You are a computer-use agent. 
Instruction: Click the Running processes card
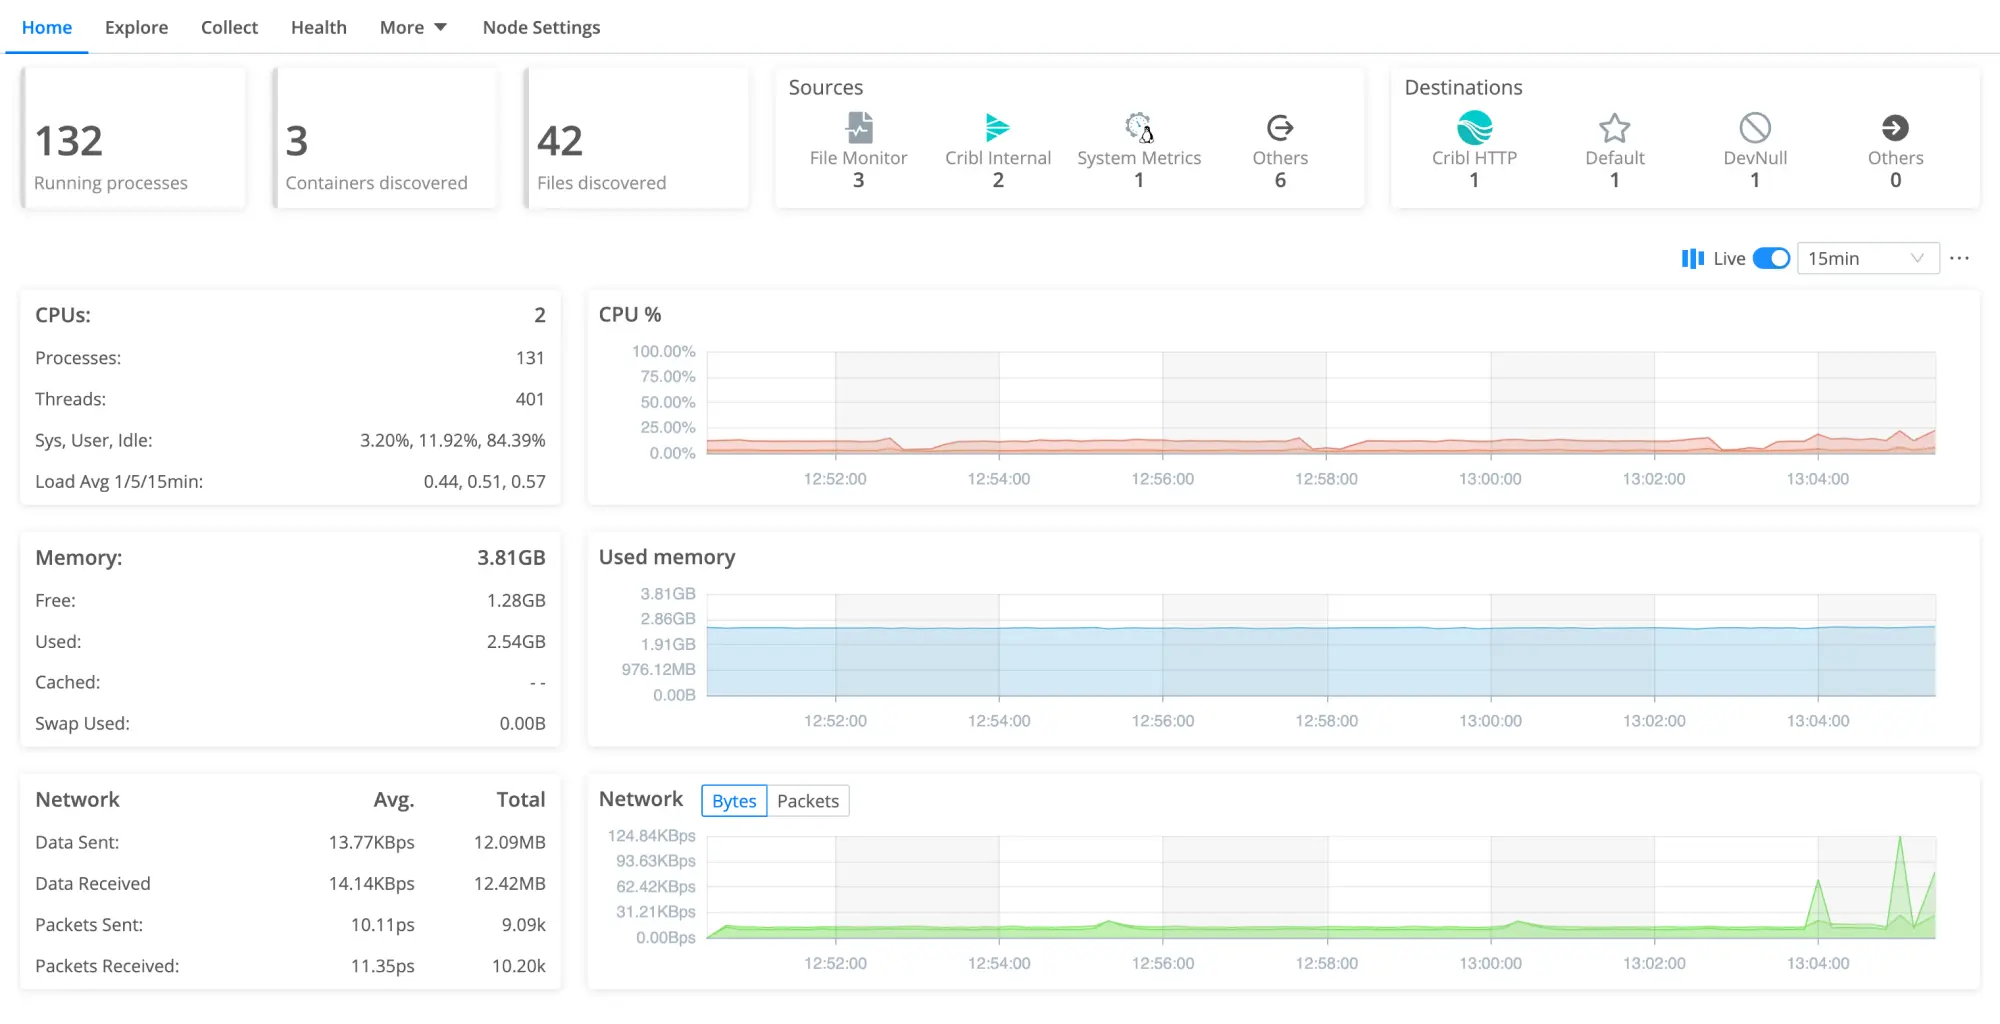click(x=133, y=139)
